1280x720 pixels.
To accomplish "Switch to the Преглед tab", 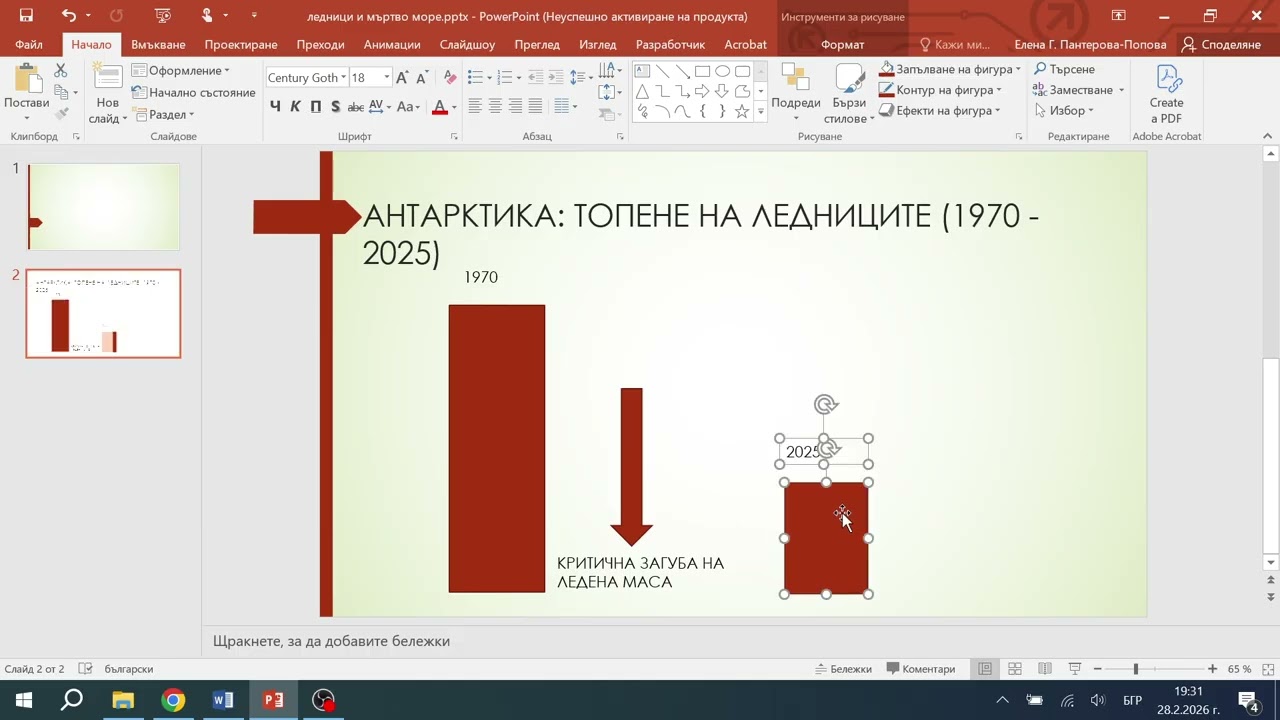I will pyautogui.click(x=537, y=45).
